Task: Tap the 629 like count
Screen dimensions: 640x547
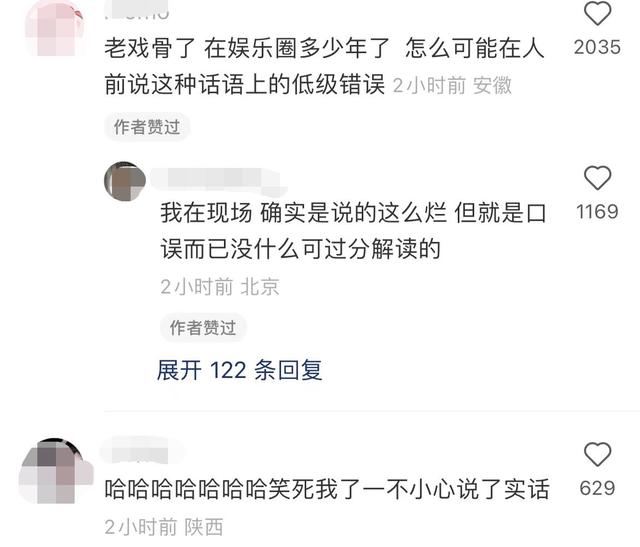Action: pos(597,488)
